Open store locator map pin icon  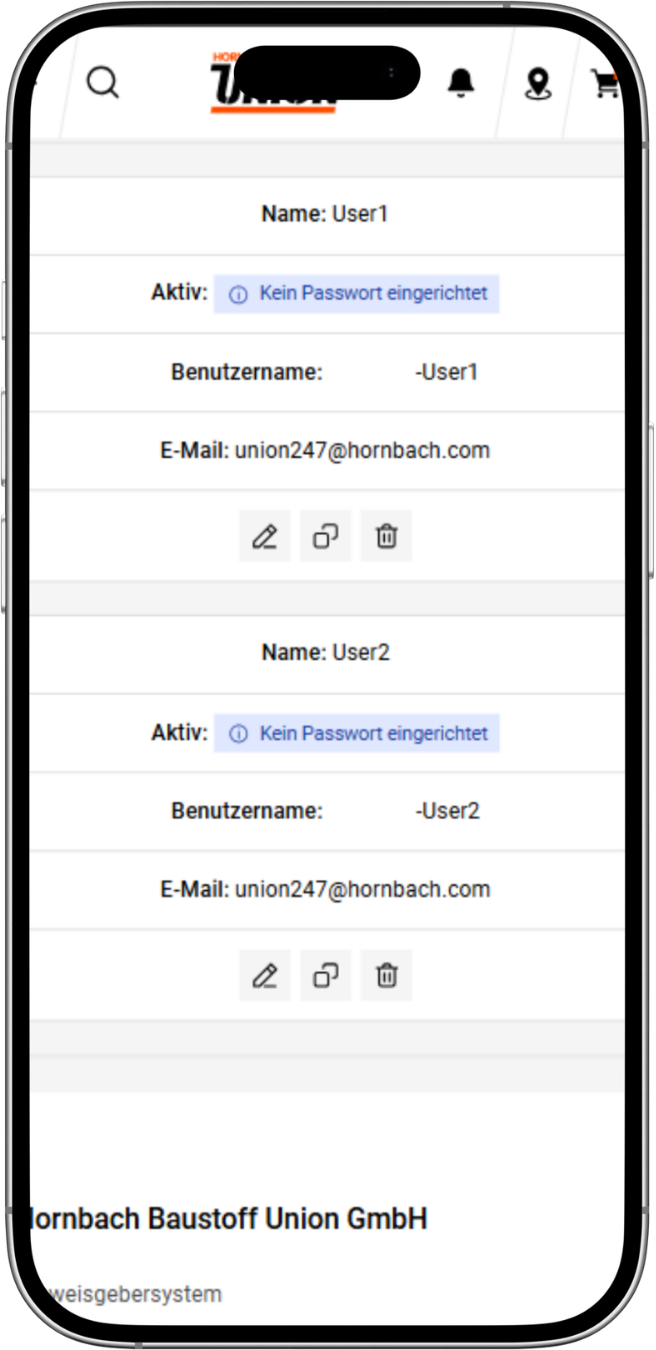pos(538,84)
